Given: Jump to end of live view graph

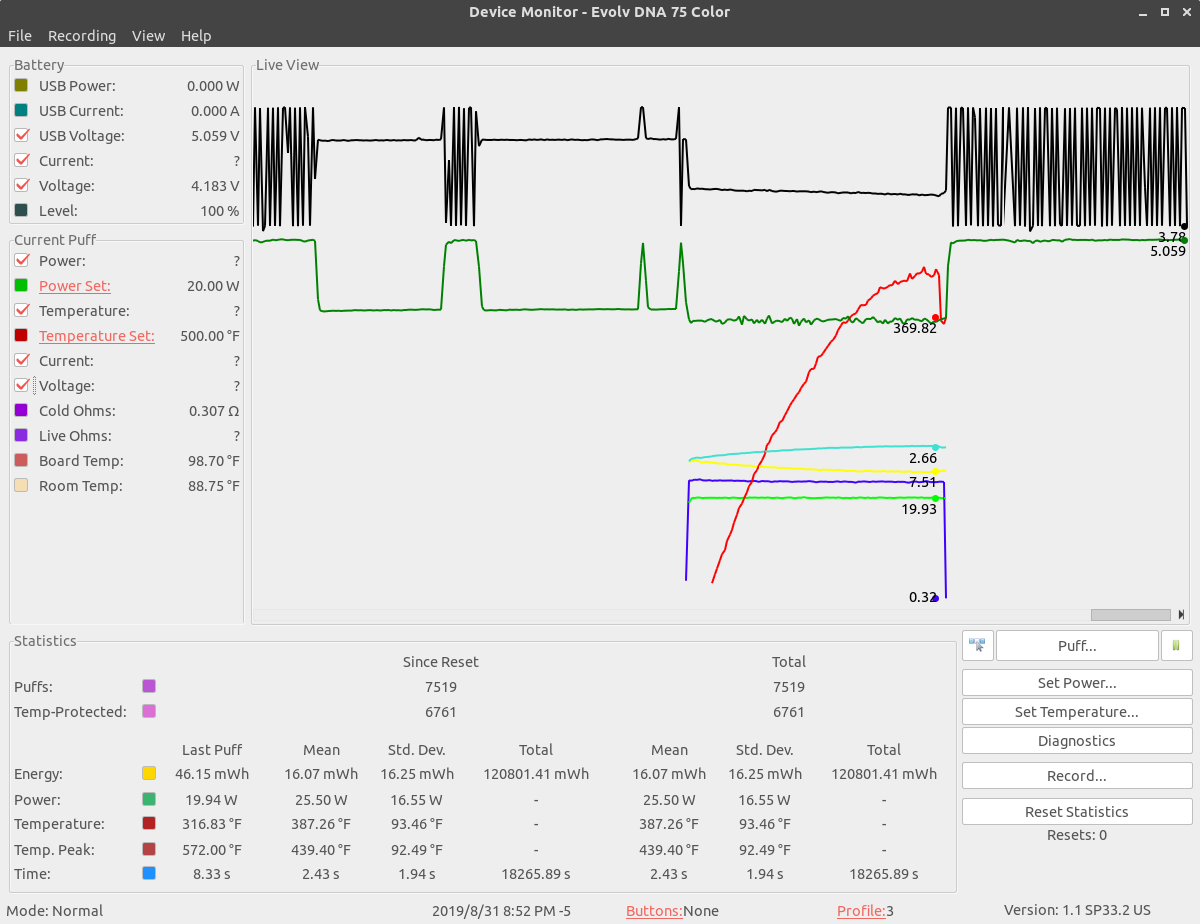Looking at the screenshot, I should (x=1183, y=615).
